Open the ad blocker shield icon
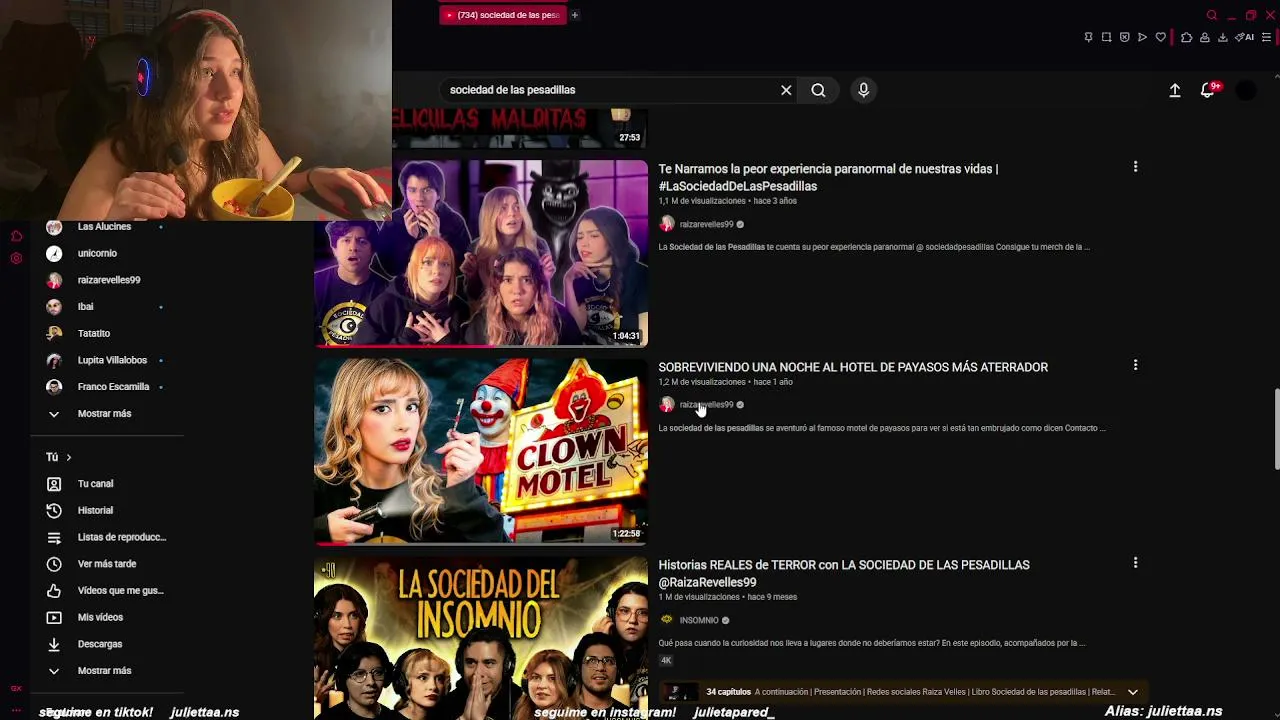Viewport: 1280px width, 720px height. 1124,37
